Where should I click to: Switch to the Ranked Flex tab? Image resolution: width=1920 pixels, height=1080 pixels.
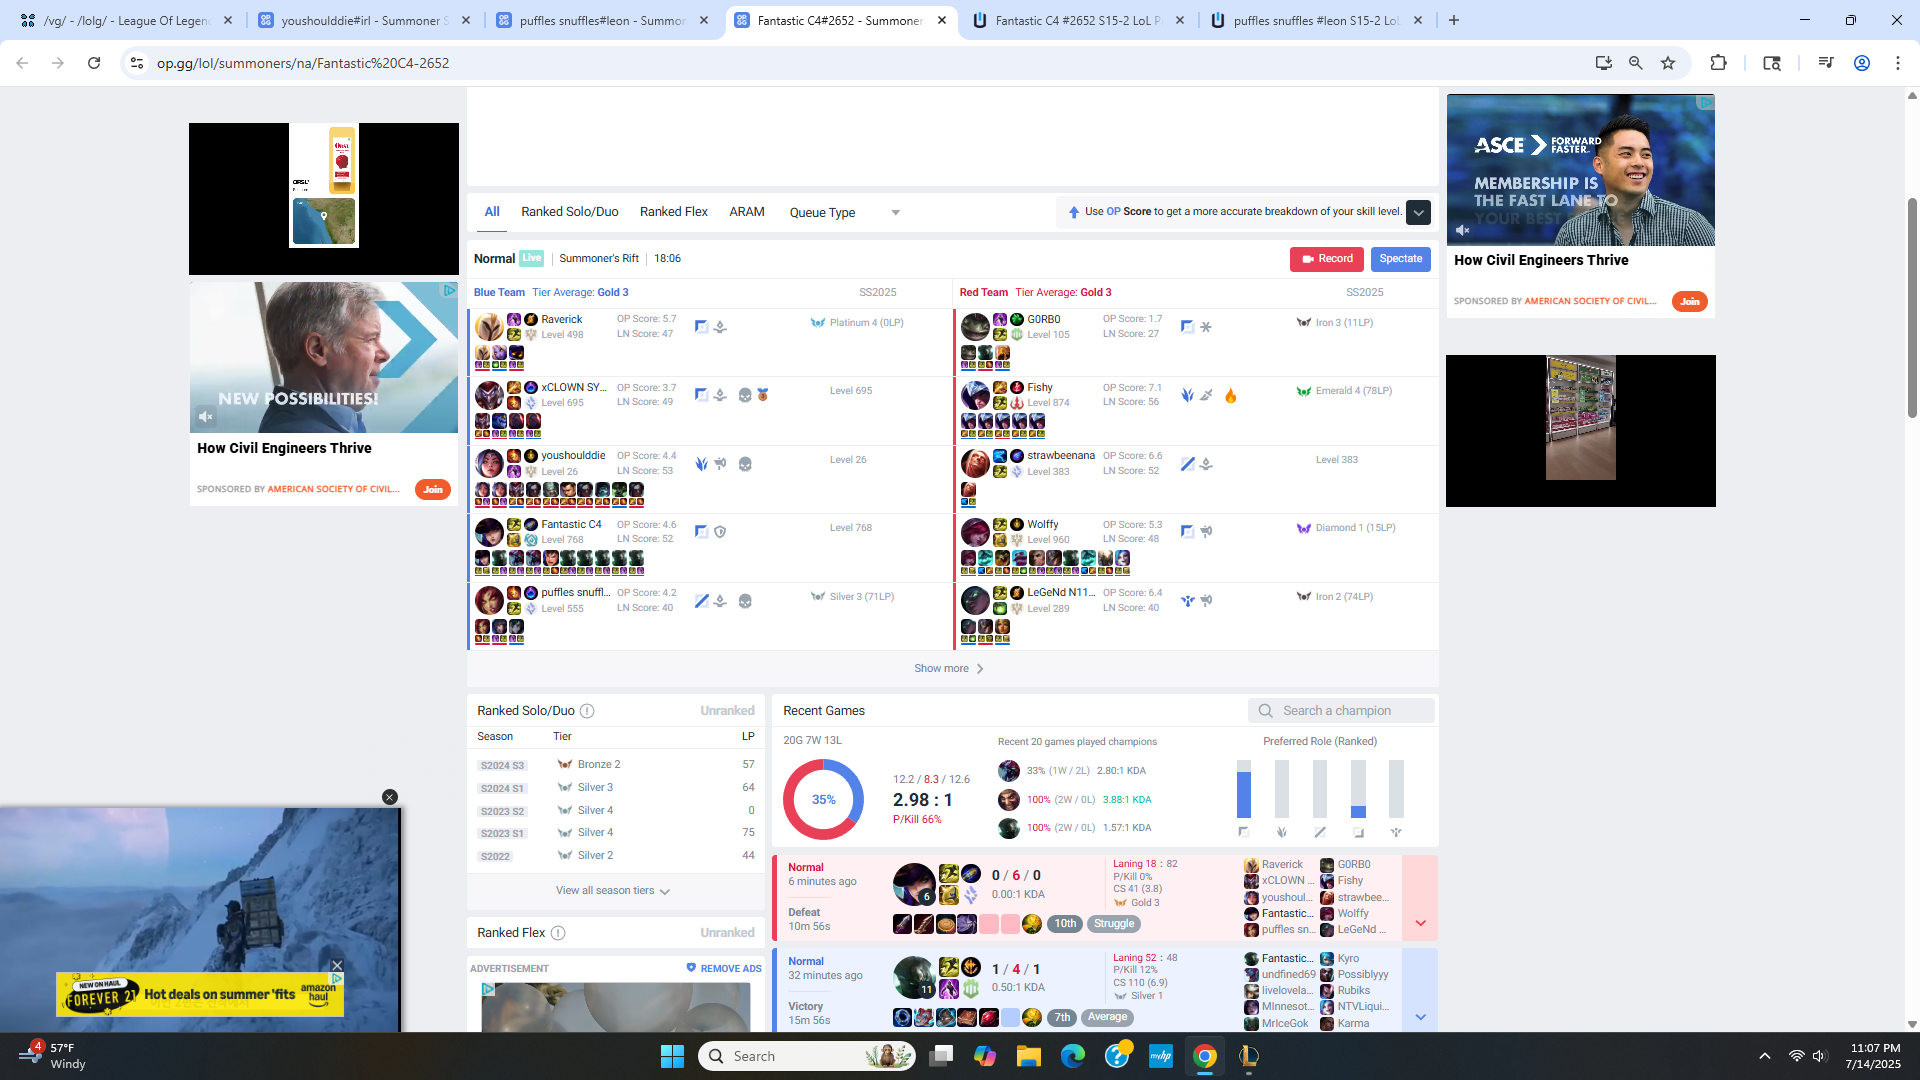[673, 212]
